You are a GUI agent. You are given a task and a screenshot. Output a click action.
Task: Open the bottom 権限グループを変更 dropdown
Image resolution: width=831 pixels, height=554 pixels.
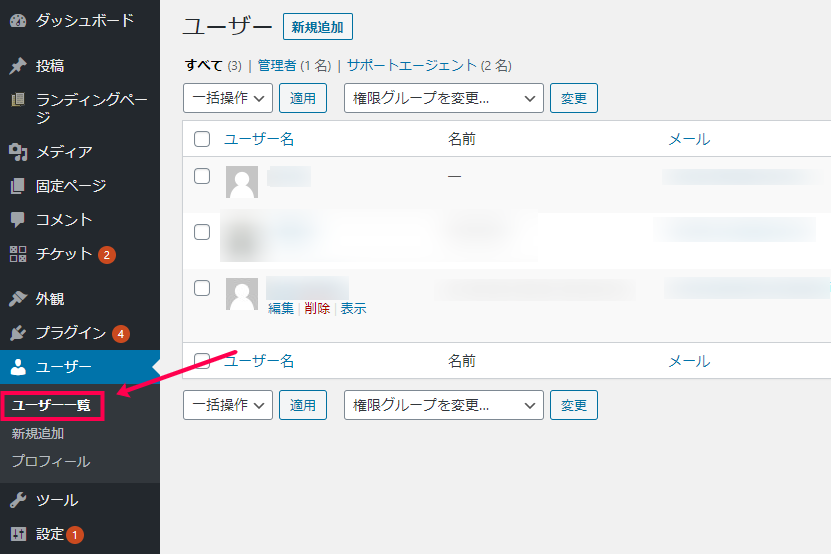click(444, 405)
